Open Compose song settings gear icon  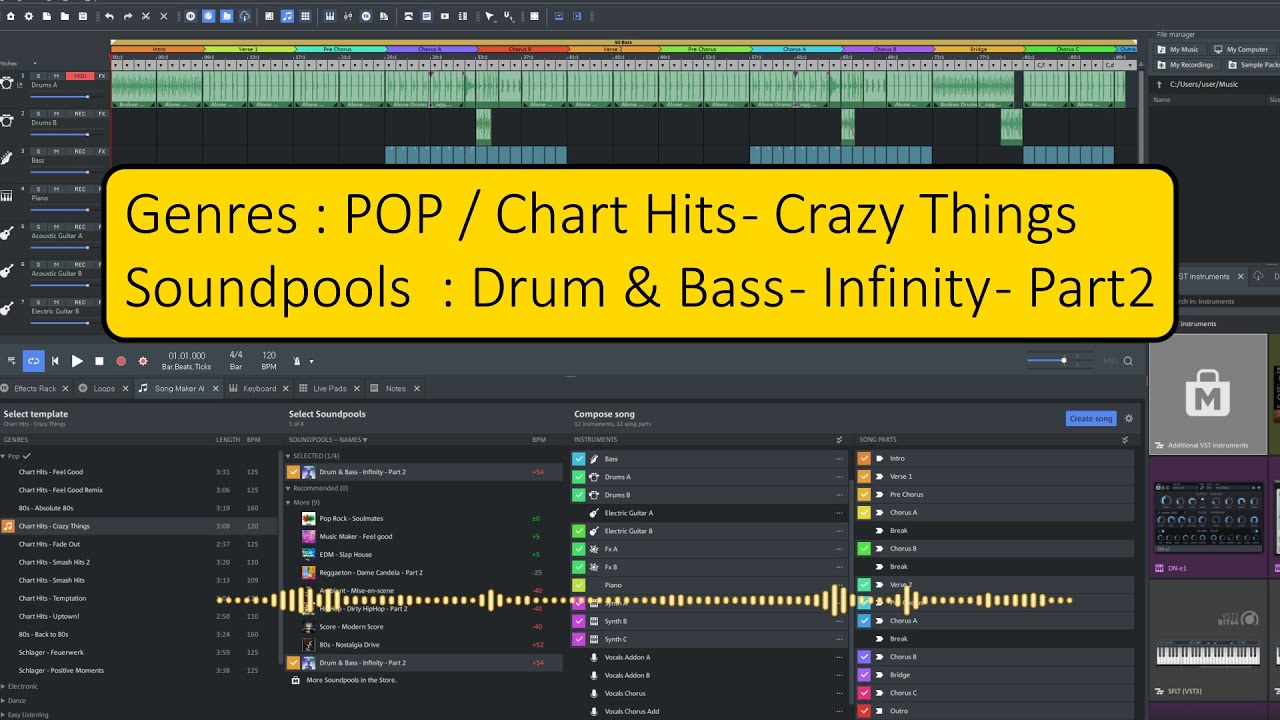[x=1129, y=419]
